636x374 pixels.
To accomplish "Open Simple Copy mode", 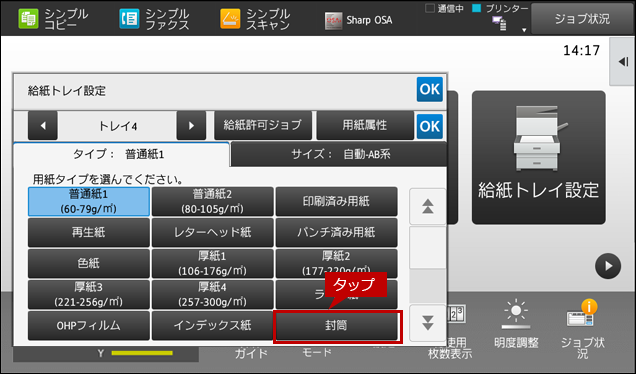I will [53, 19].
